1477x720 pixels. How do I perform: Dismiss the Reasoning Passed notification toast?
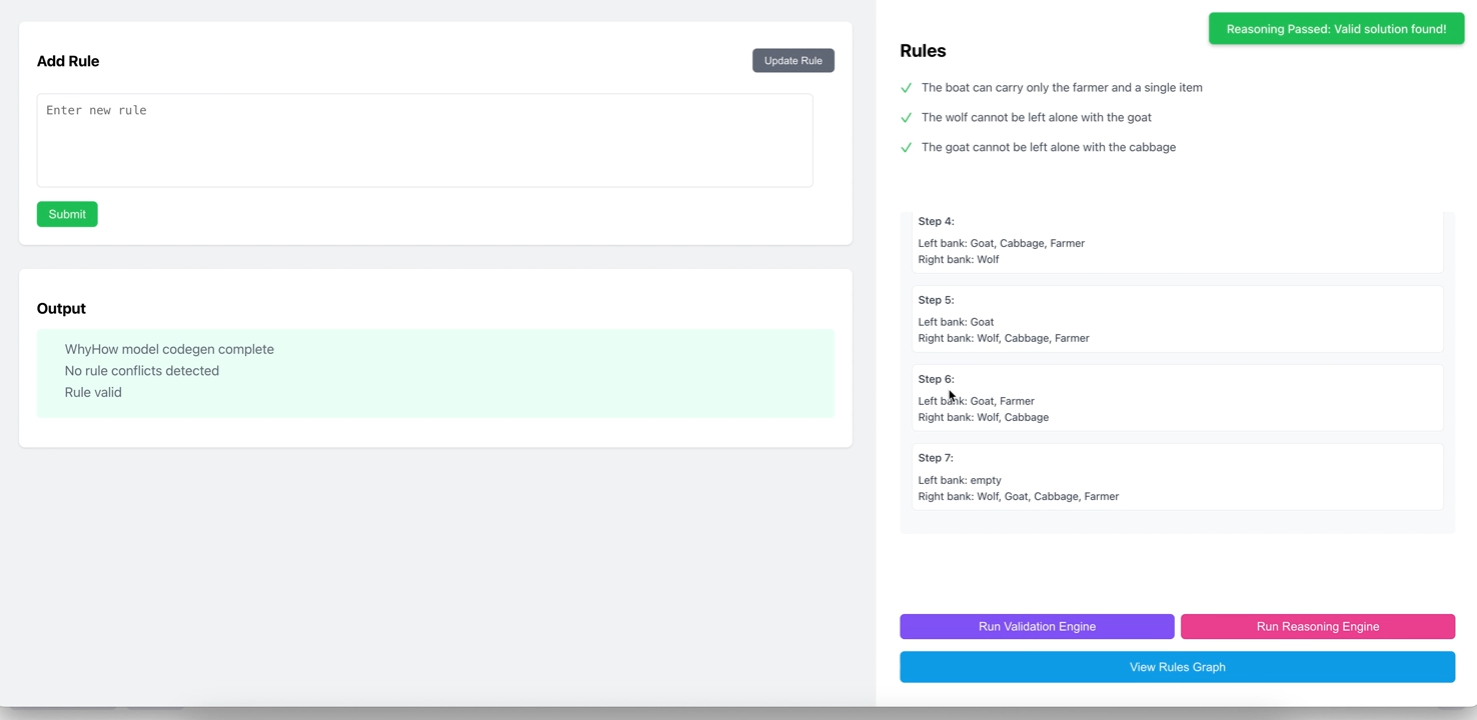[x=1336, y=29]
